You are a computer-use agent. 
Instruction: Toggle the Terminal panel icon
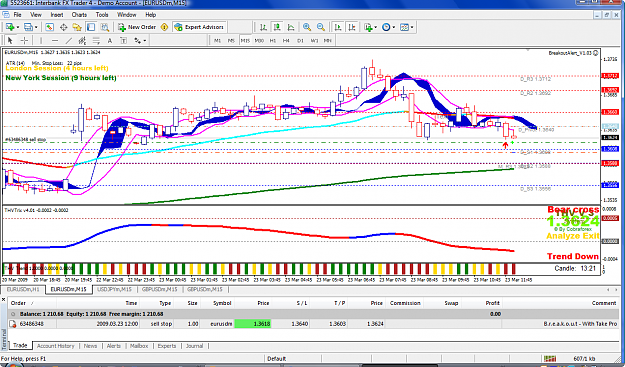[91, 27]
